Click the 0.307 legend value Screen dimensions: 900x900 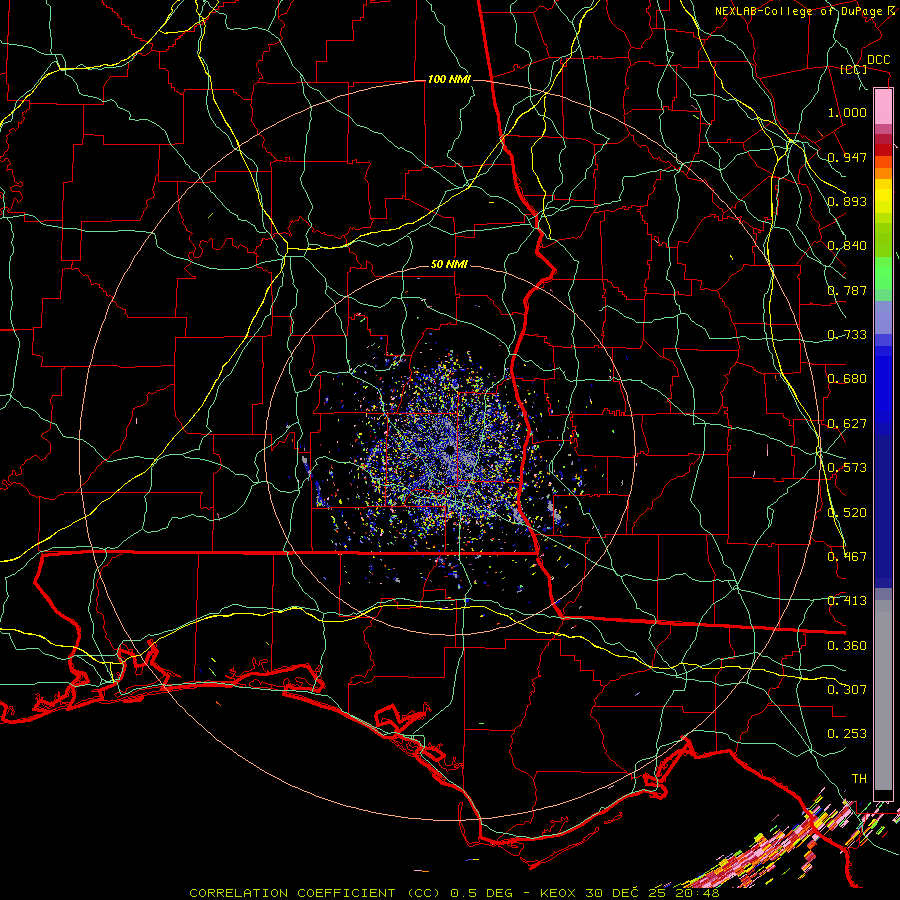847,689
